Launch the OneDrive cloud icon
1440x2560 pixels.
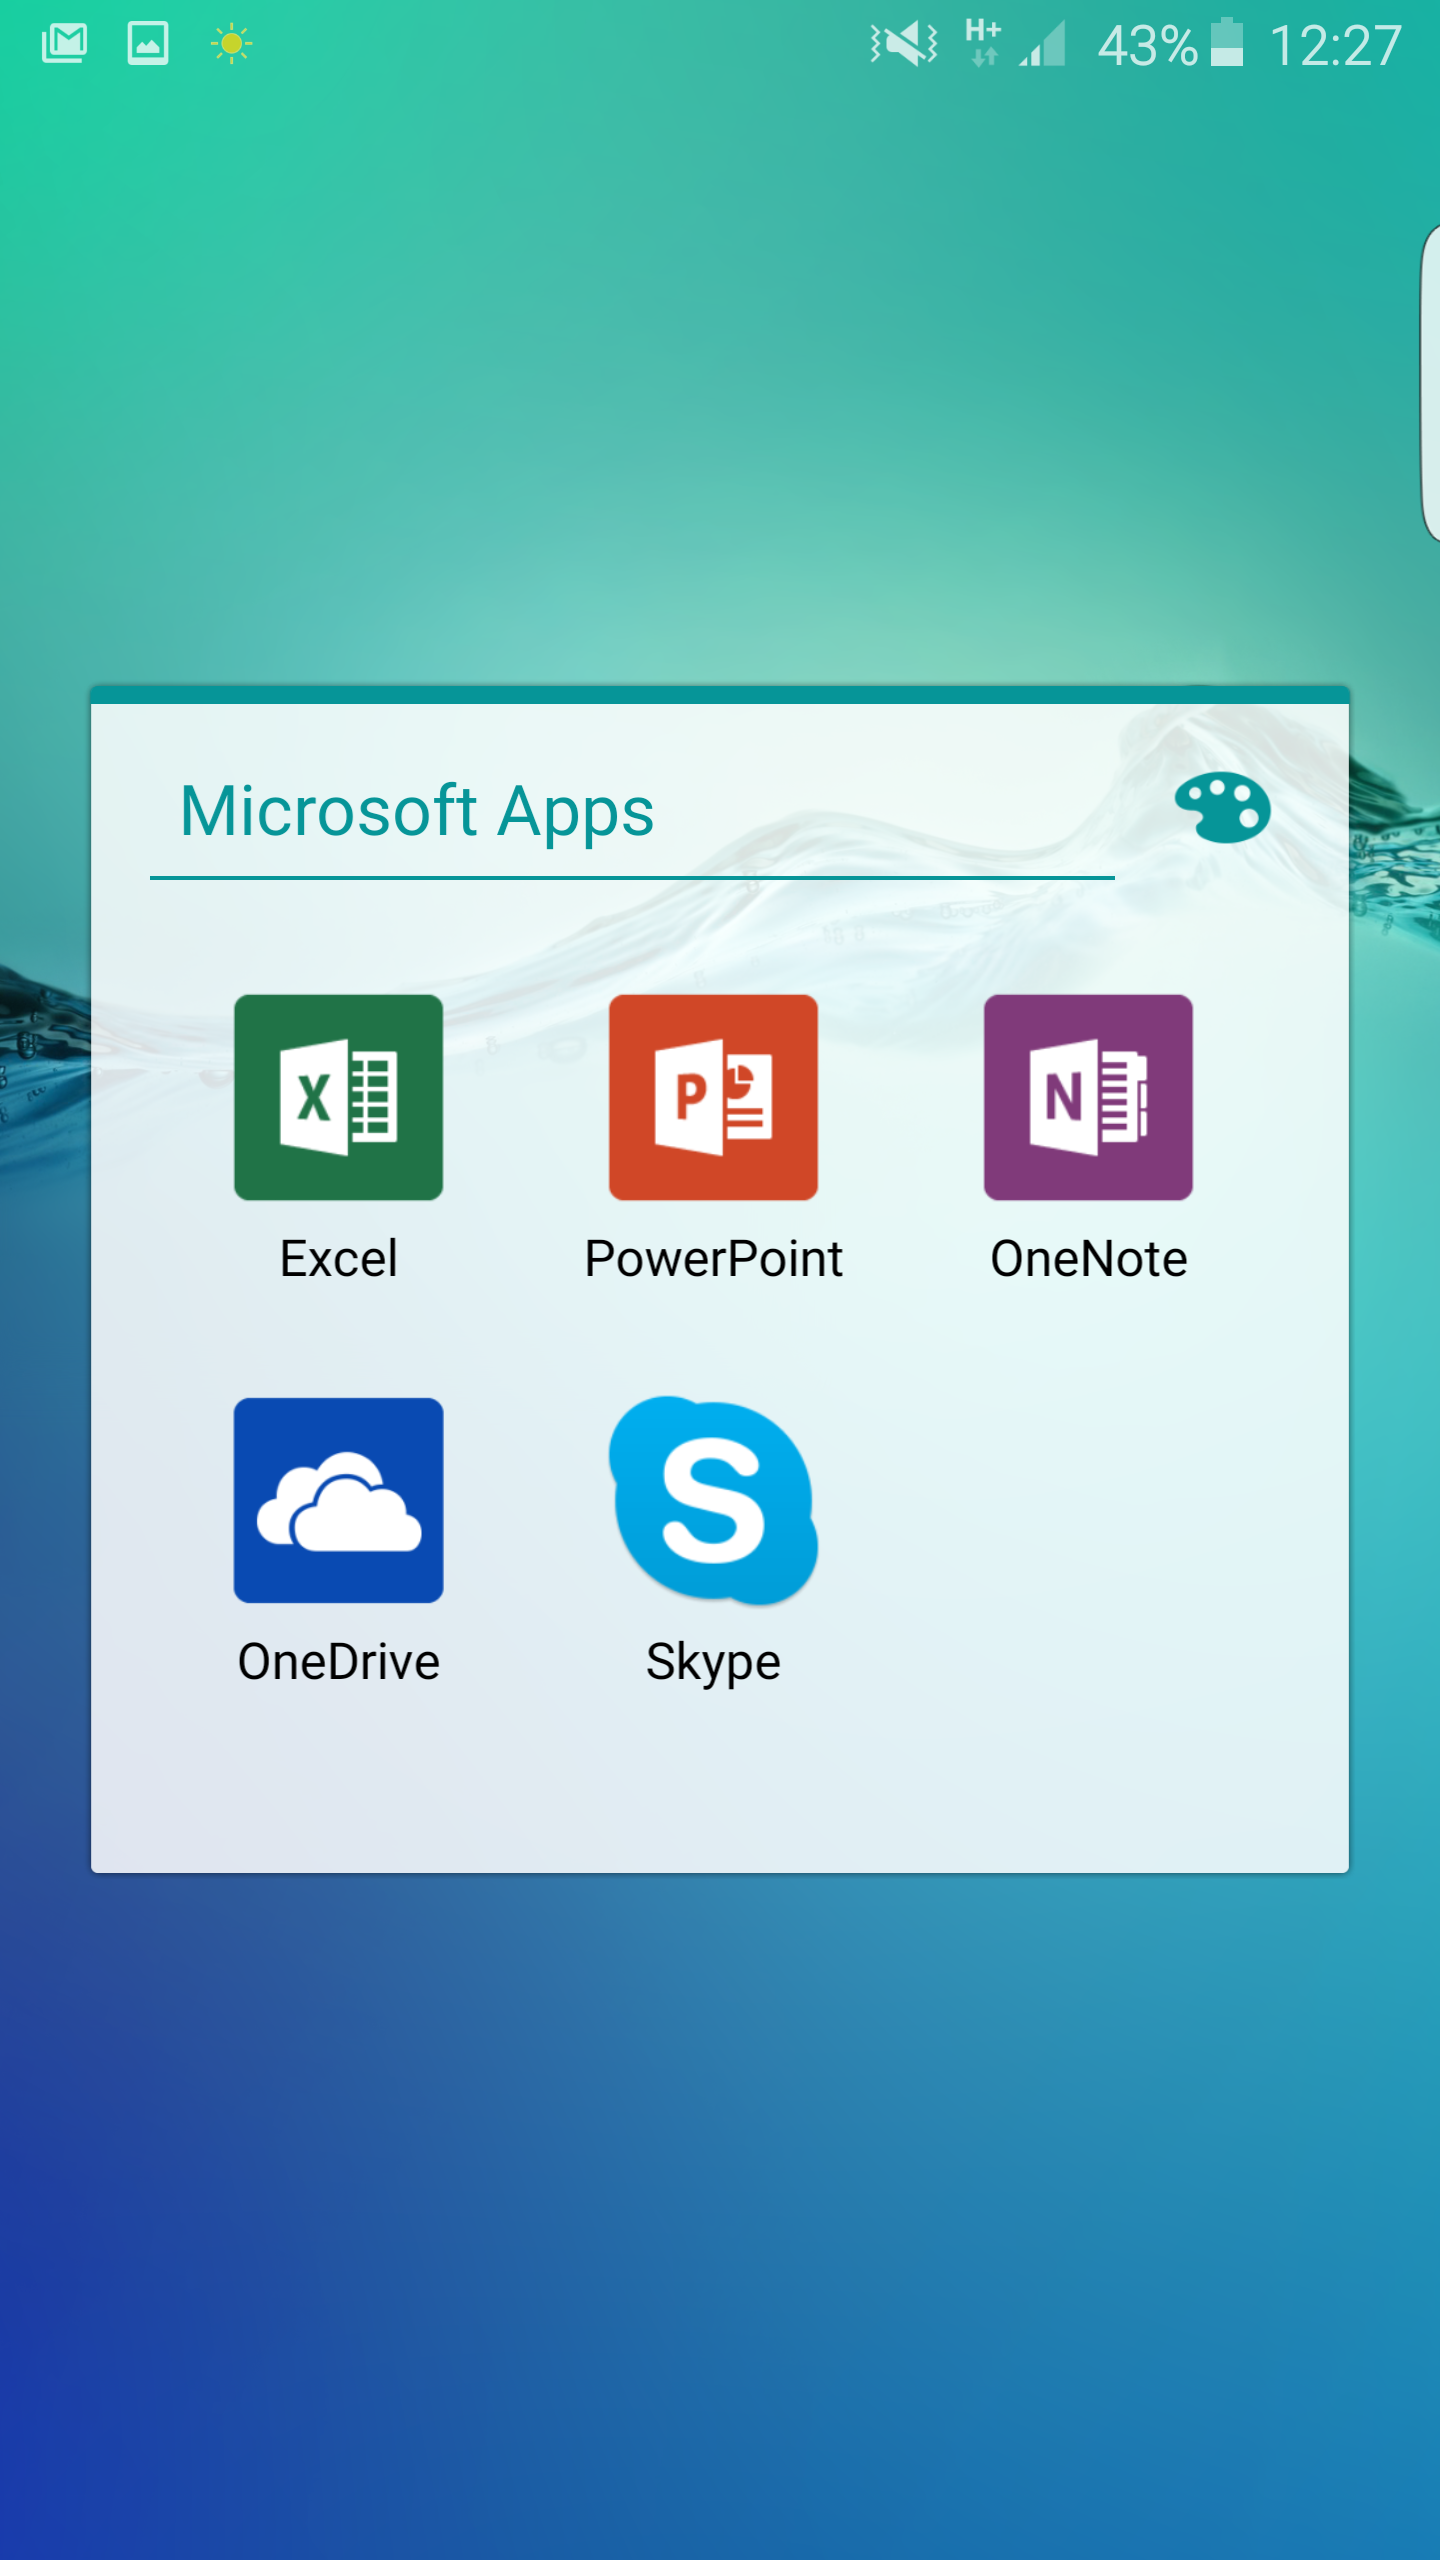[x=338, y=1500]
